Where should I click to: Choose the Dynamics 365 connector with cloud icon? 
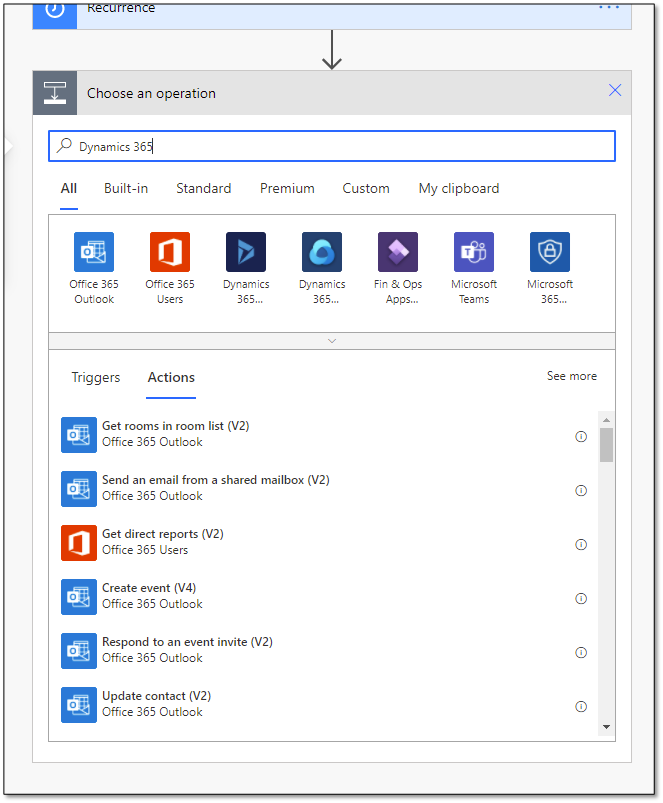coord(322,251)
